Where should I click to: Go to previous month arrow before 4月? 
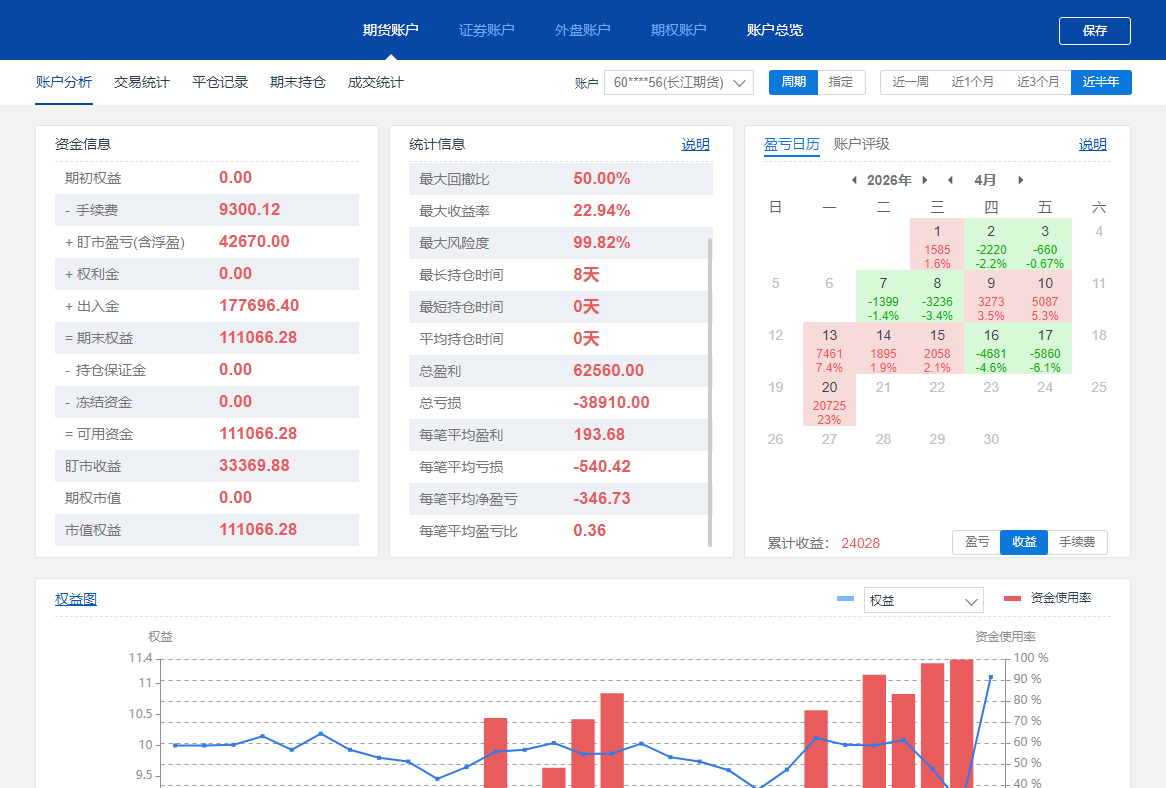(x=950, y=180)
